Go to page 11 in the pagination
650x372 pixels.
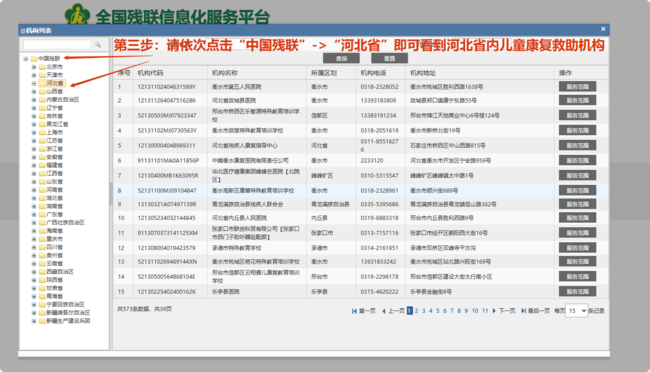(x=485, y=311)
